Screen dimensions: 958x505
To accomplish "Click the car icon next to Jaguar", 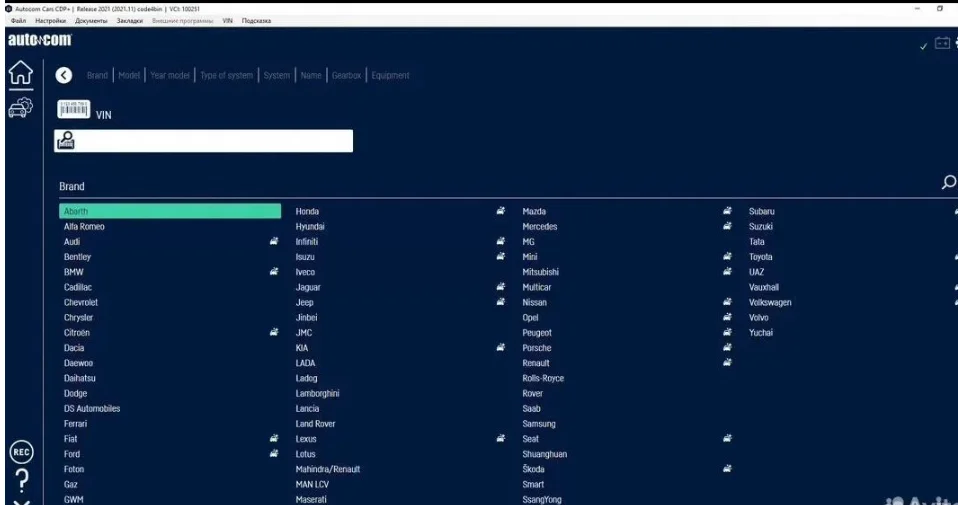I will click(x=500, y=286).
